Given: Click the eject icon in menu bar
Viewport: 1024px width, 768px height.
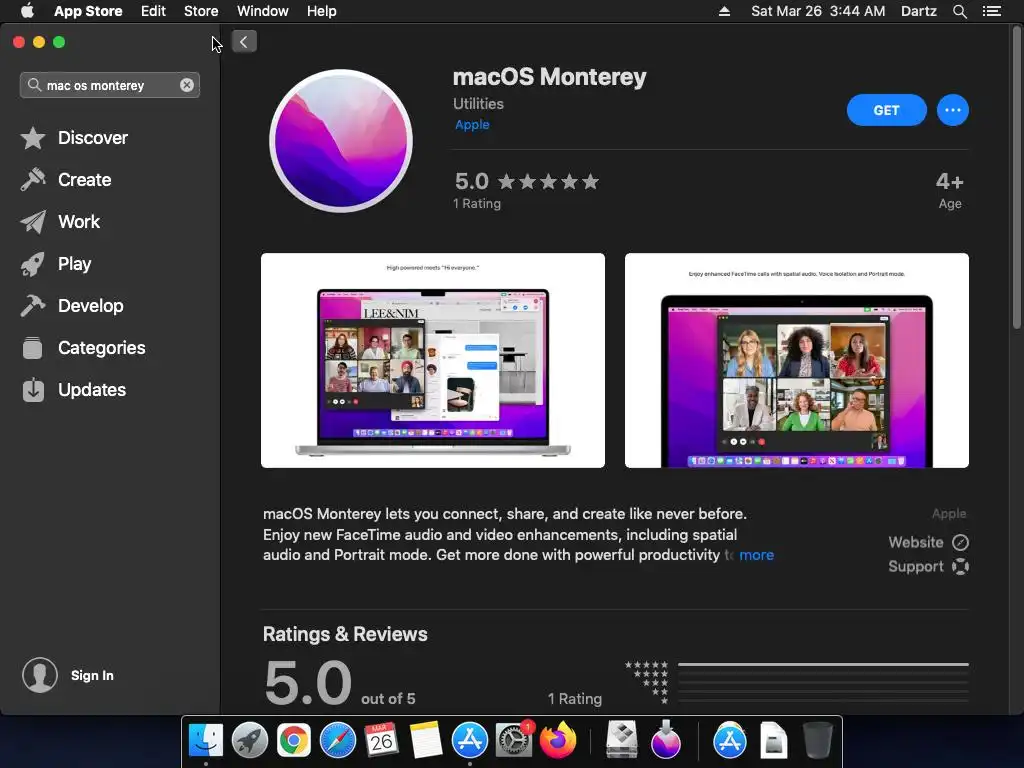Looking at the screenshot, I should 724,11.
